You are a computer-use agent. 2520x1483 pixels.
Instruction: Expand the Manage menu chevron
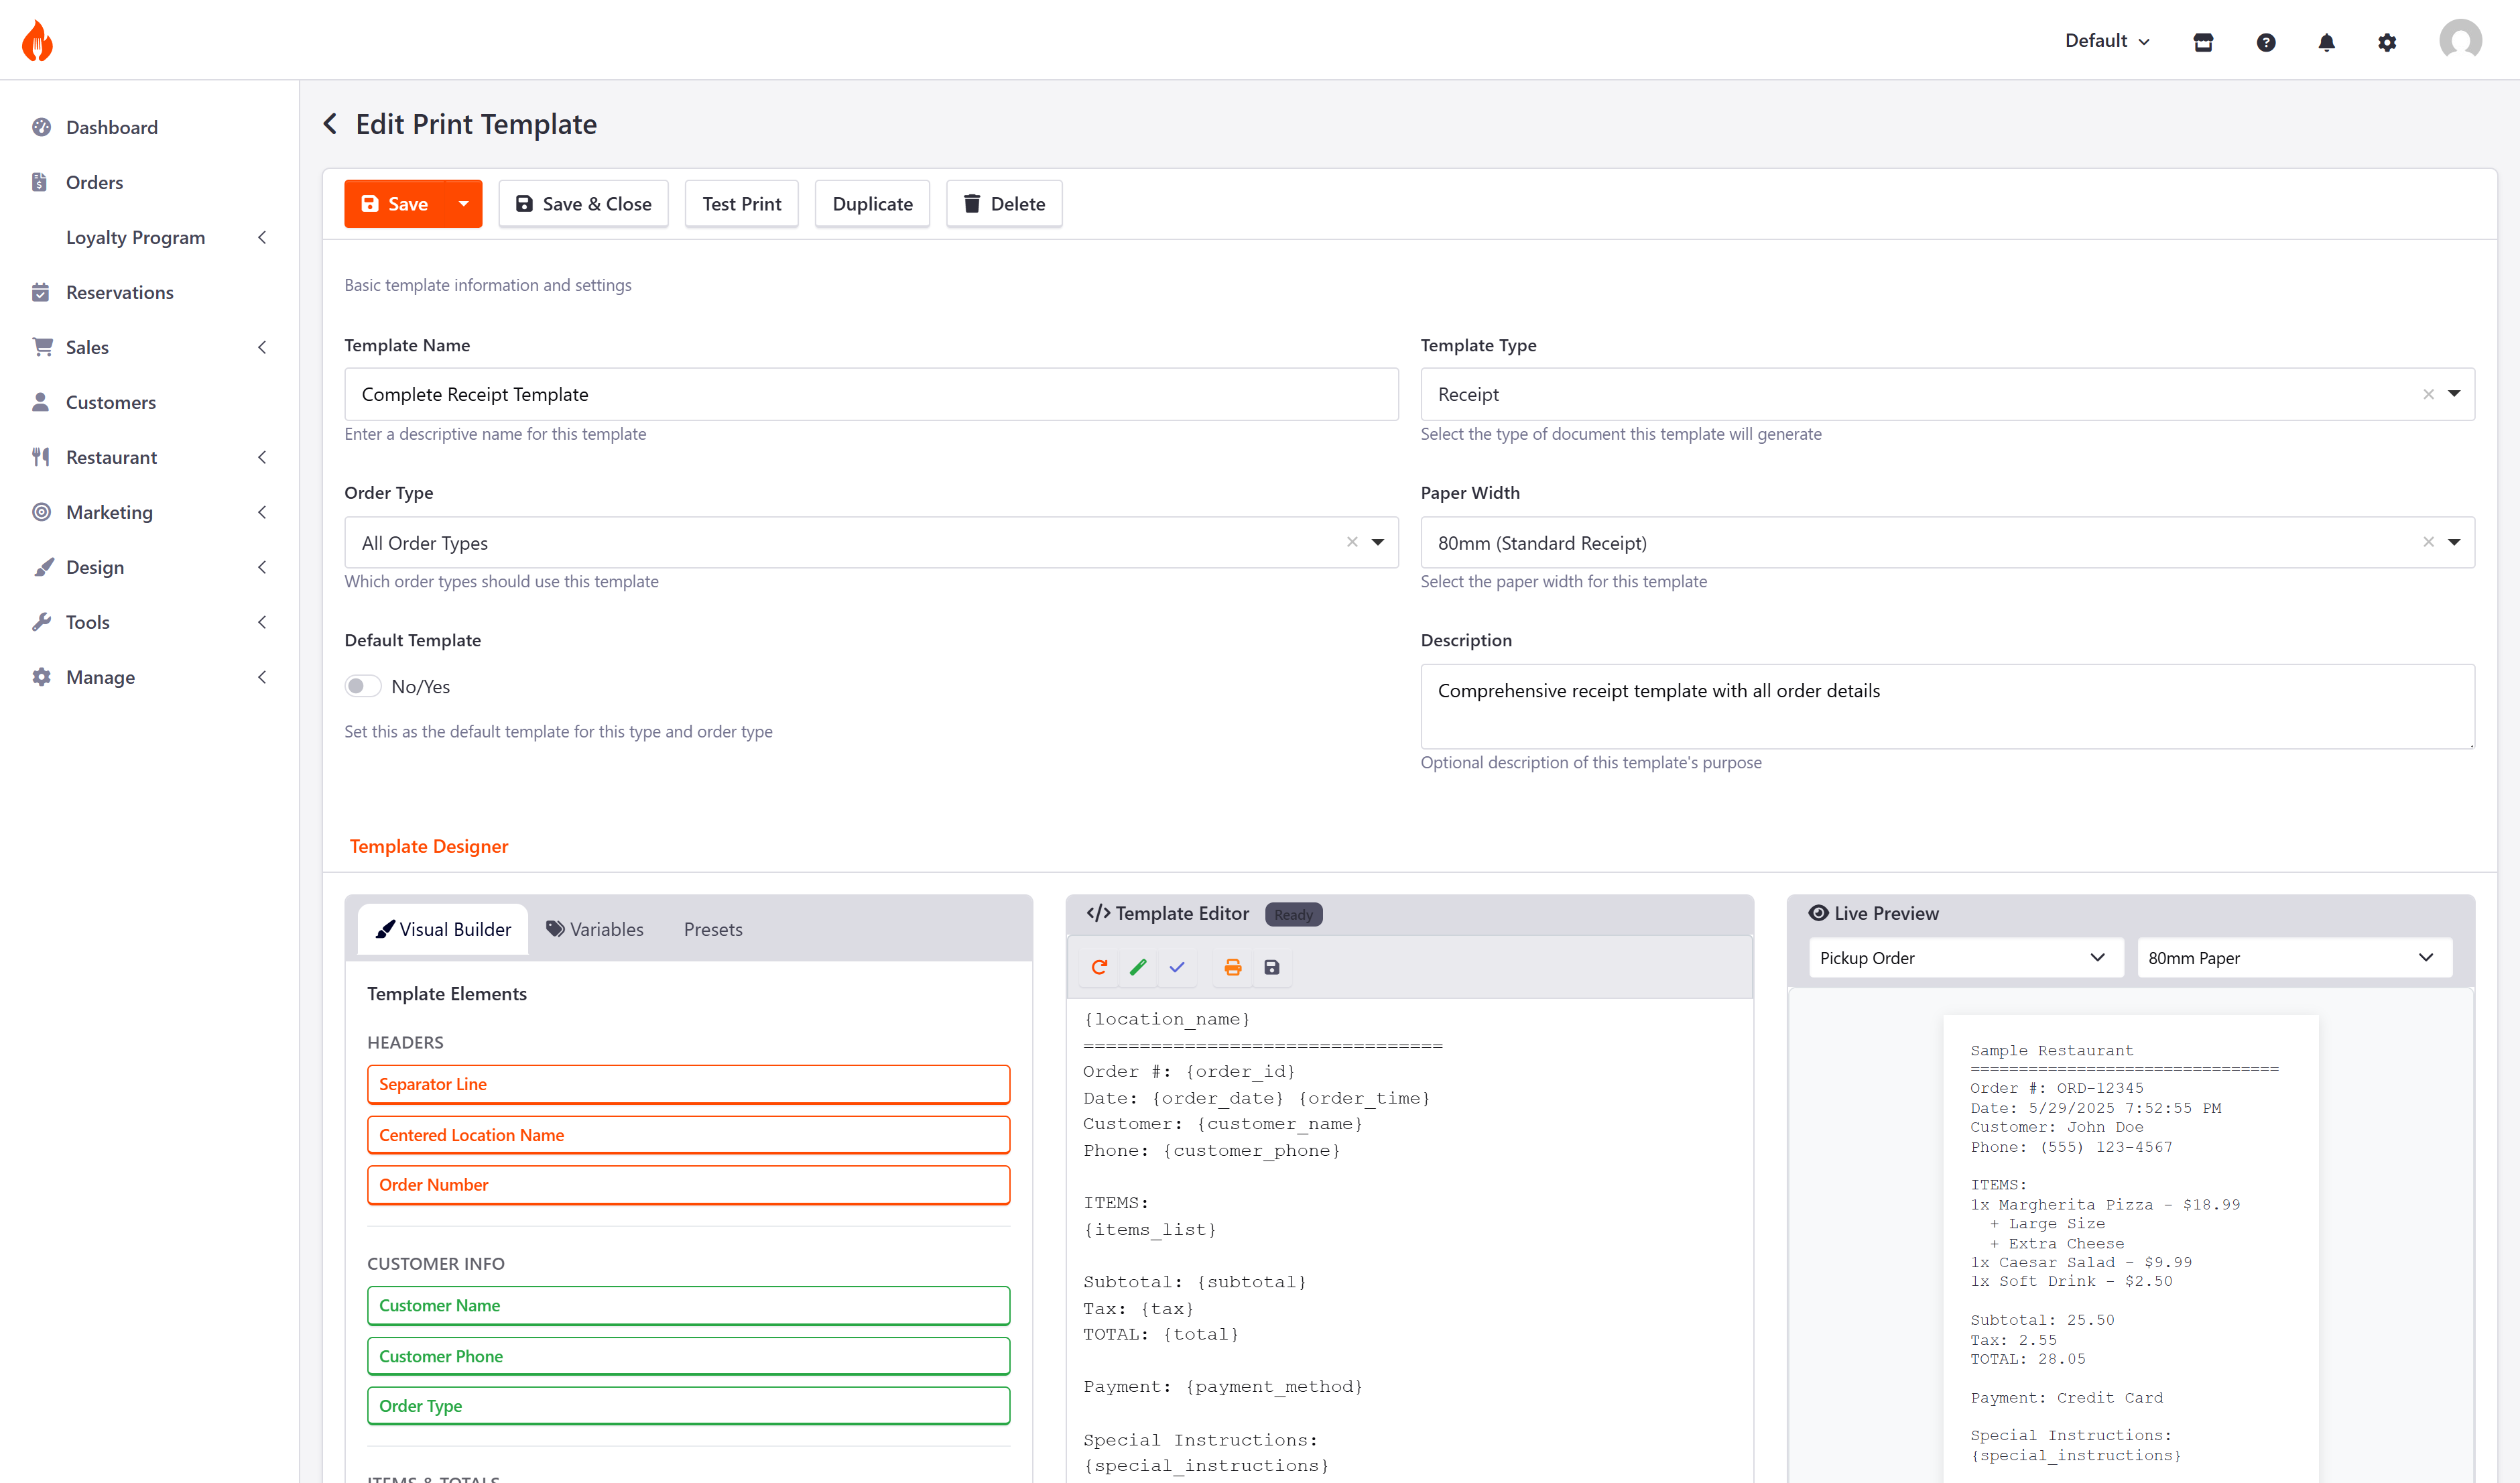tap(262, 677)
